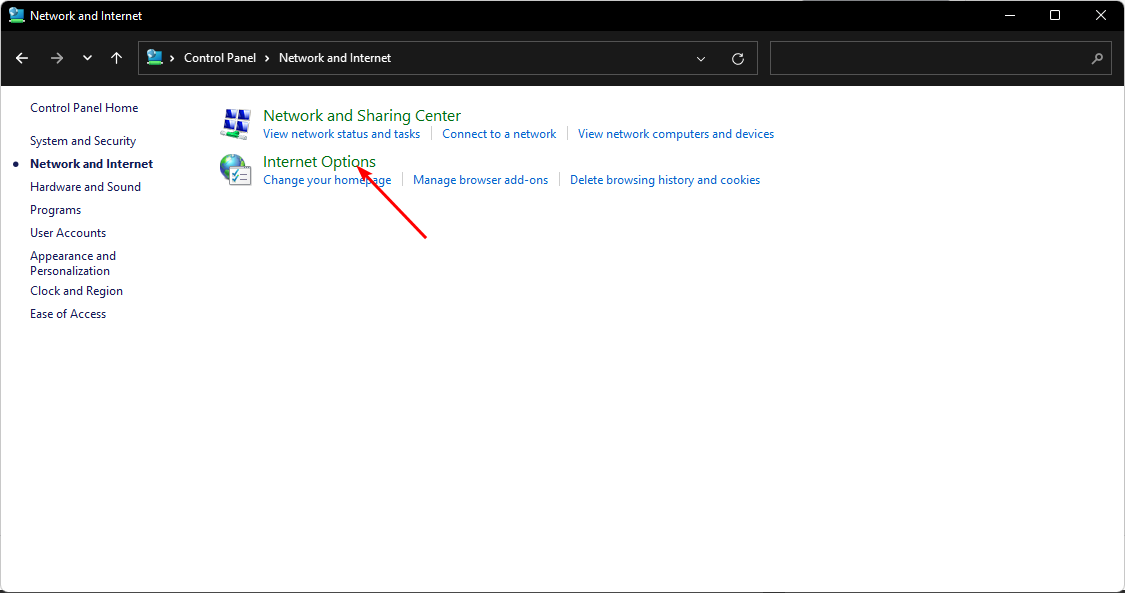Select System and Security in sidebar
The height and width of the screenshot is (593, 1125).
pyautogui.click(x=83, y=141)
